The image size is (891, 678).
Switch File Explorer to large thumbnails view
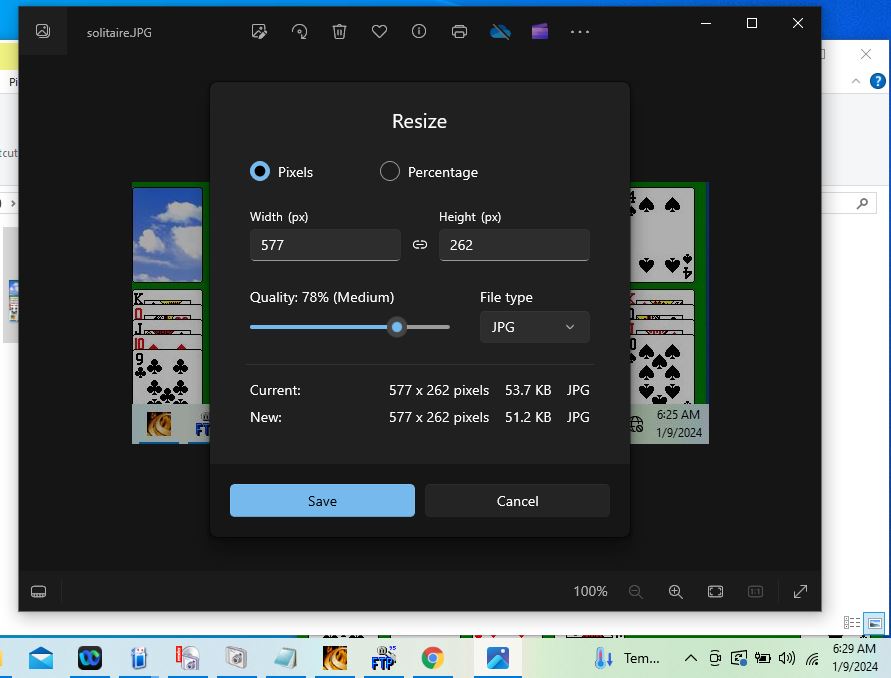(x=875, y=623)
